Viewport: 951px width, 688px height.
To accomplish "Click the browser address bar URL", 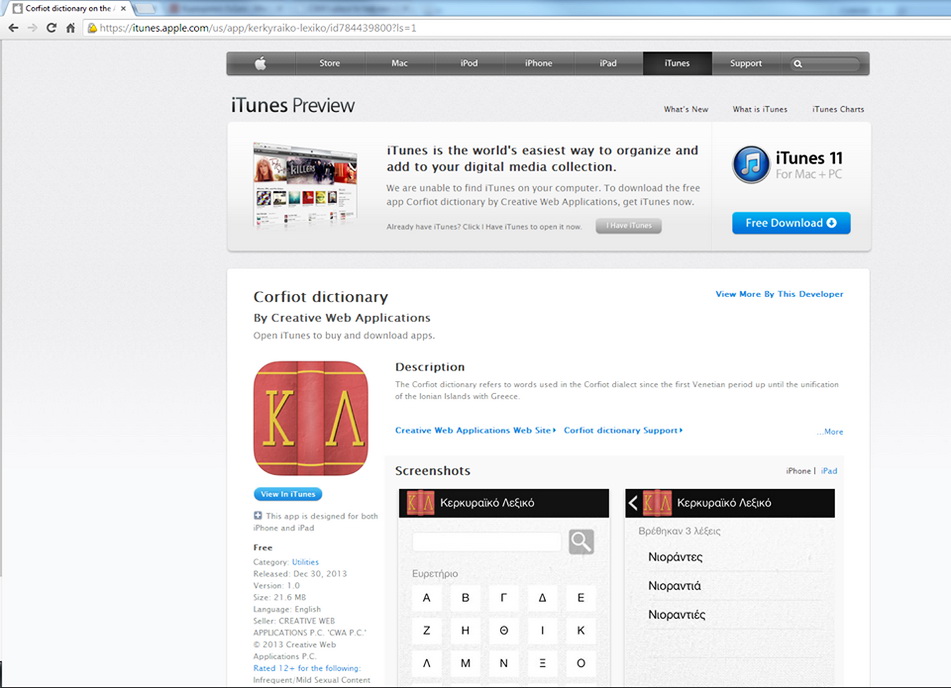I will 258,28.
